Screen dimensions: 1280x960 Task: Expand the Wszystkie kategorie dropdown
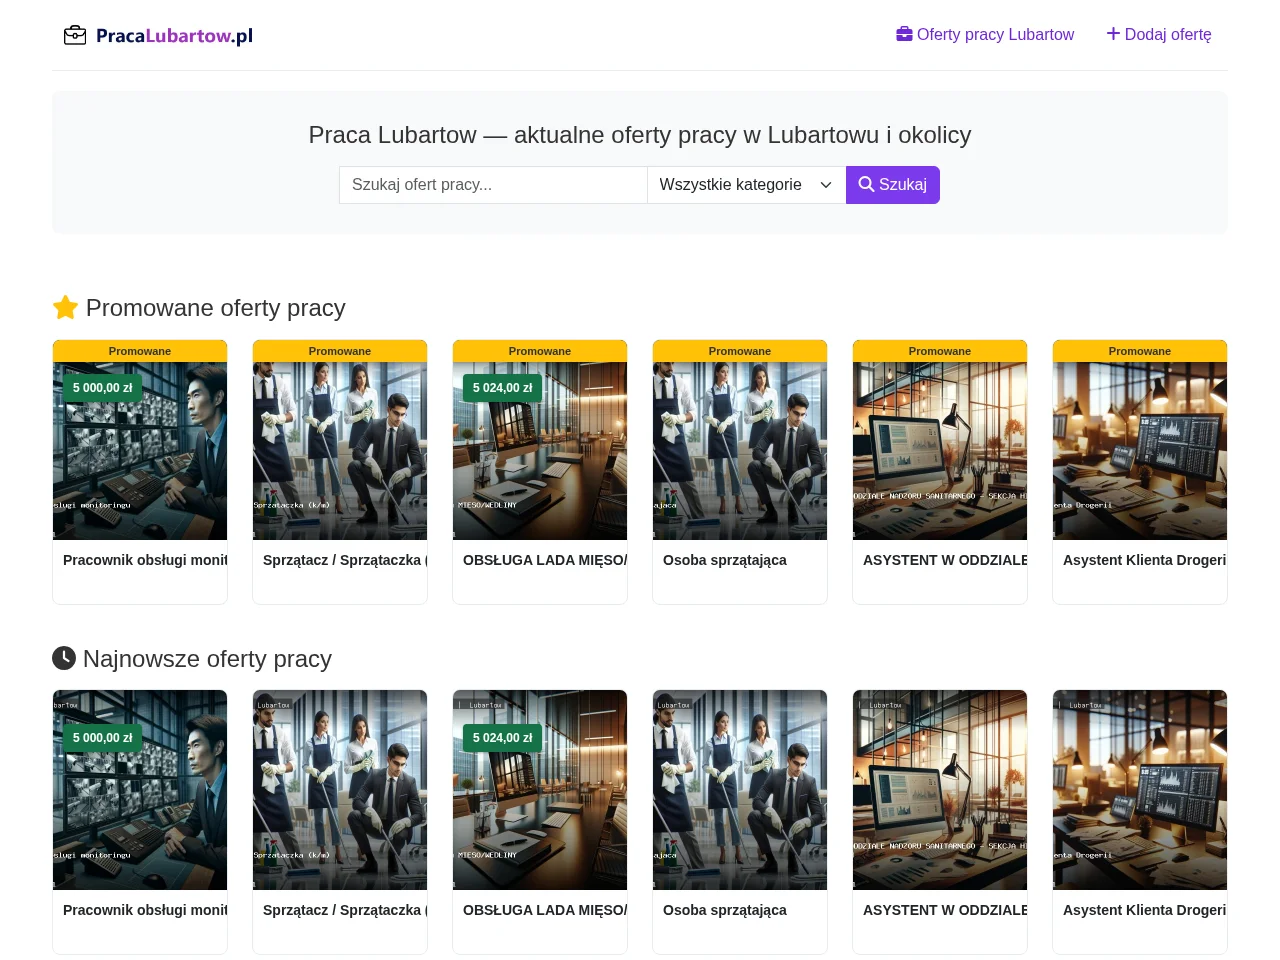[x=746, y=185]
